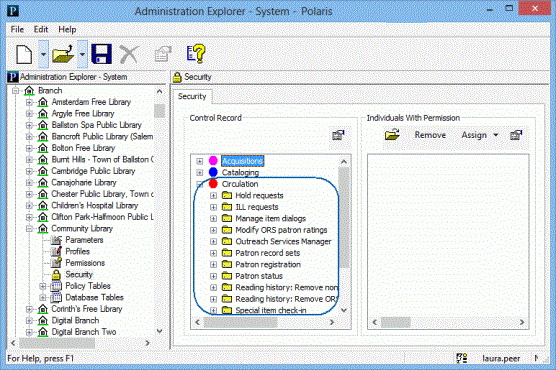Screen dimensions: 556x370
Task: Click the Parameters icon under Community Library
Action: (x=56, y=240)
